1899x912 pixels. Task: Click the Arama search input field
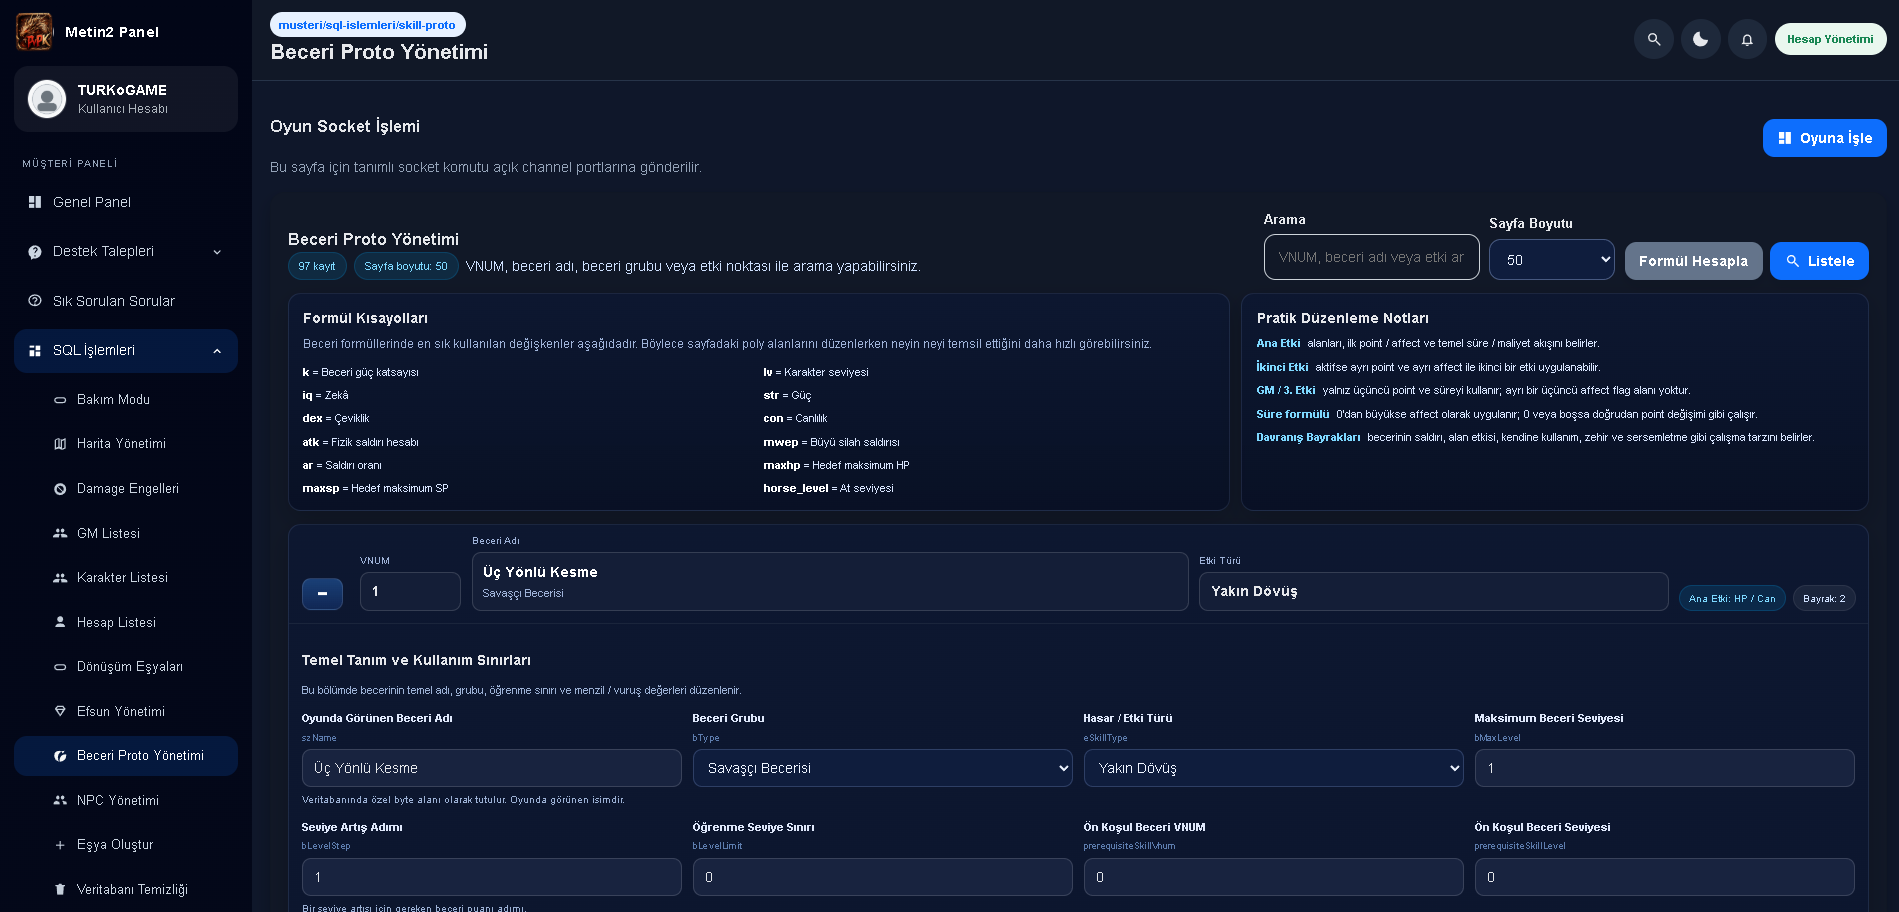point(1371,257)
